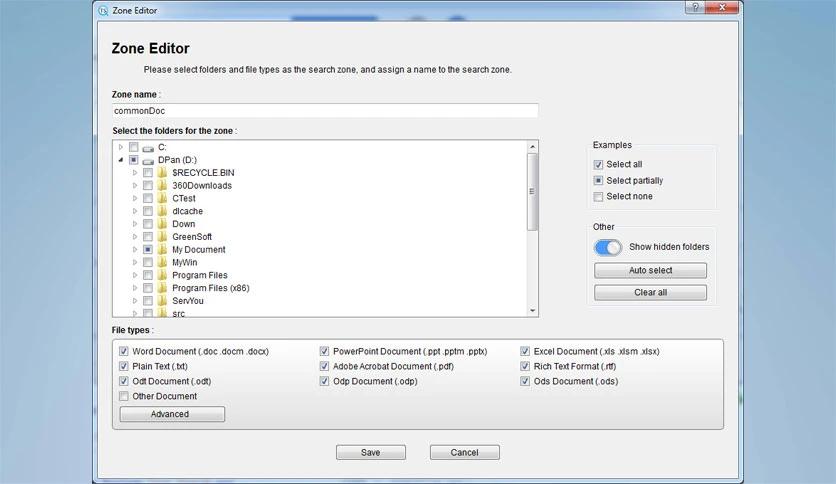Viewport: 836px width, 484px height.
Task: Enable the Other Document checkbox
Action: [124, 396]
